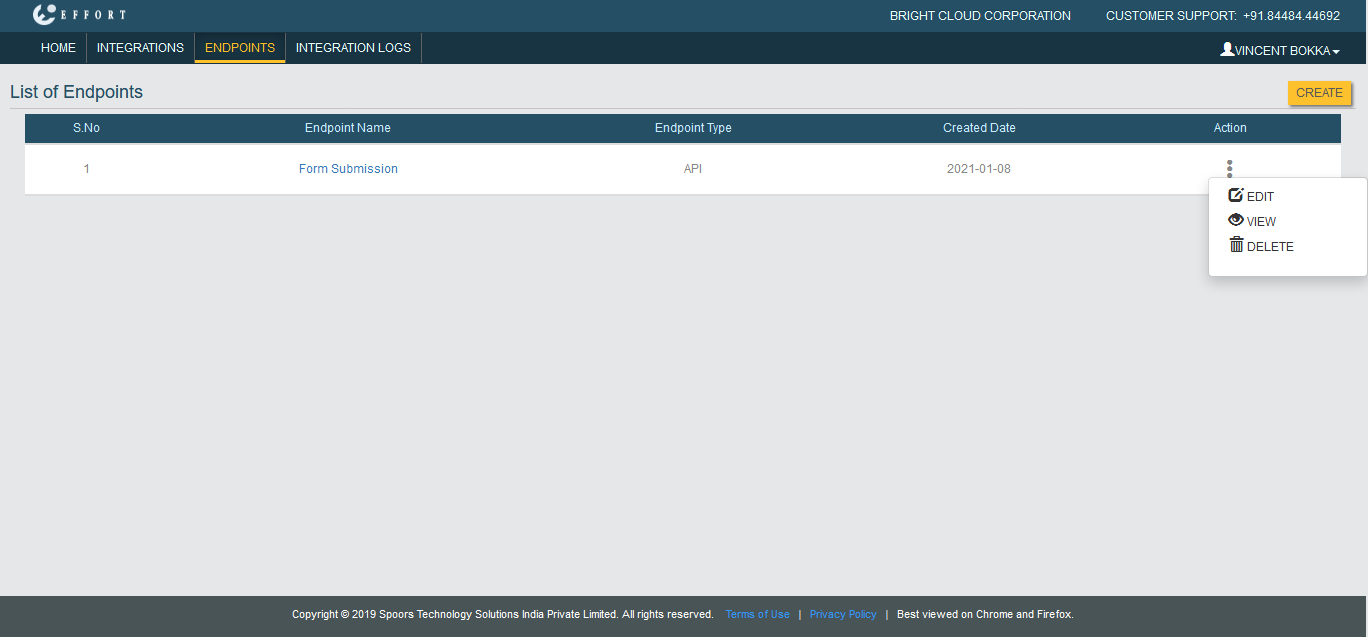Open the Terms of Use link
The image size is (1368, 637).
pyautogui.click(x=757, y=614)
